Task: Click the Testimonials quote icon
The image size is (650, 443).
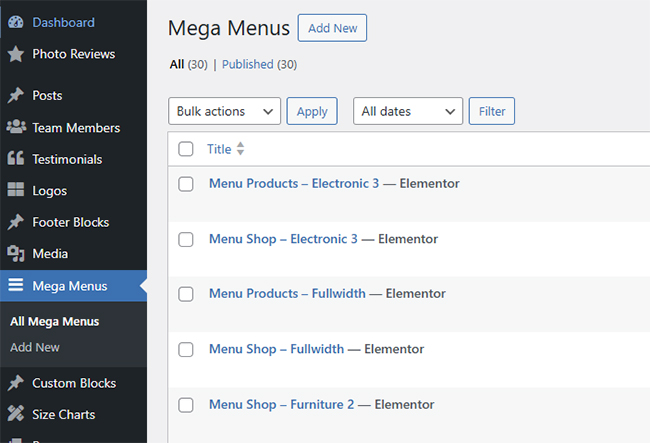Action: (x=16, y=158)
